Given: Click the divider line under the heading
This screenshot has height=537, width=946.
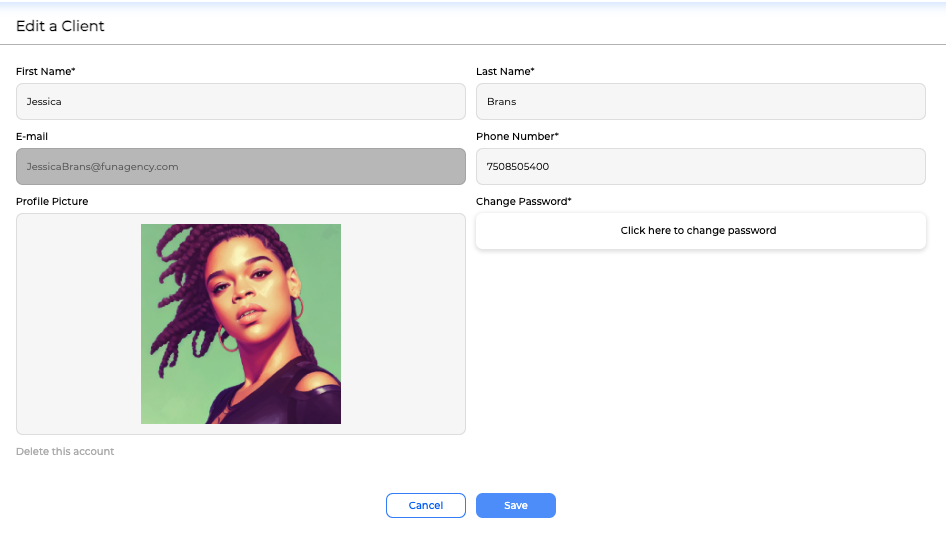Looking at the screenshot, I should 473,44.
